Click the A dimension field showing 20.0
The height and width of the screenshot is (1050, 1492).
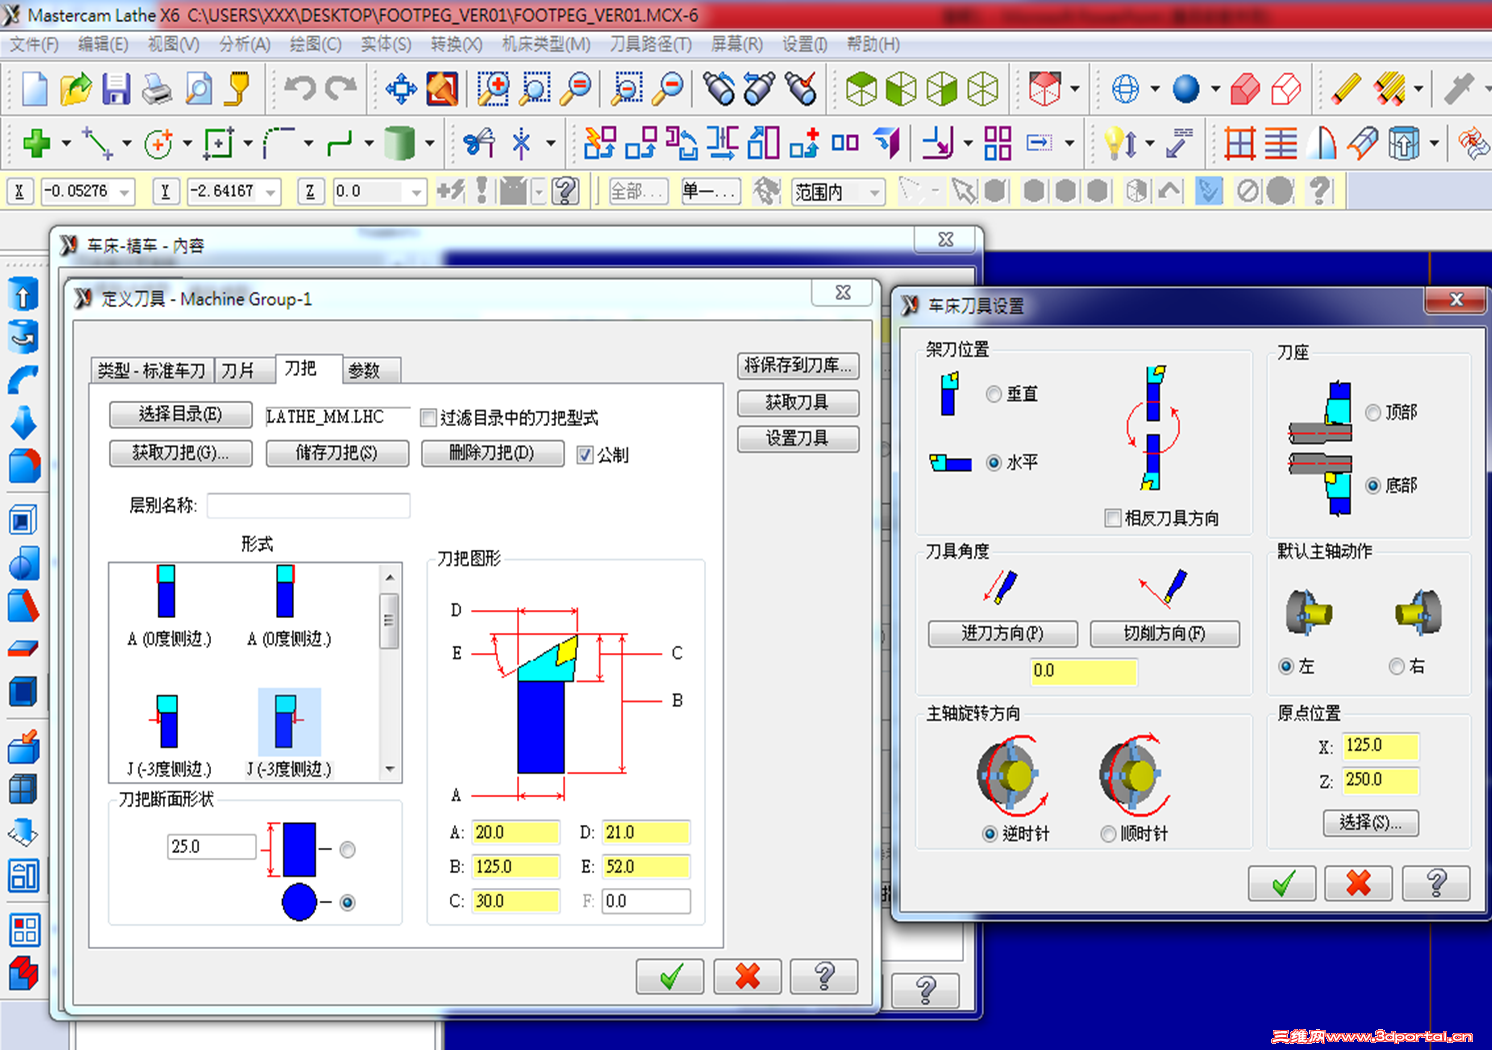(516, 832)
